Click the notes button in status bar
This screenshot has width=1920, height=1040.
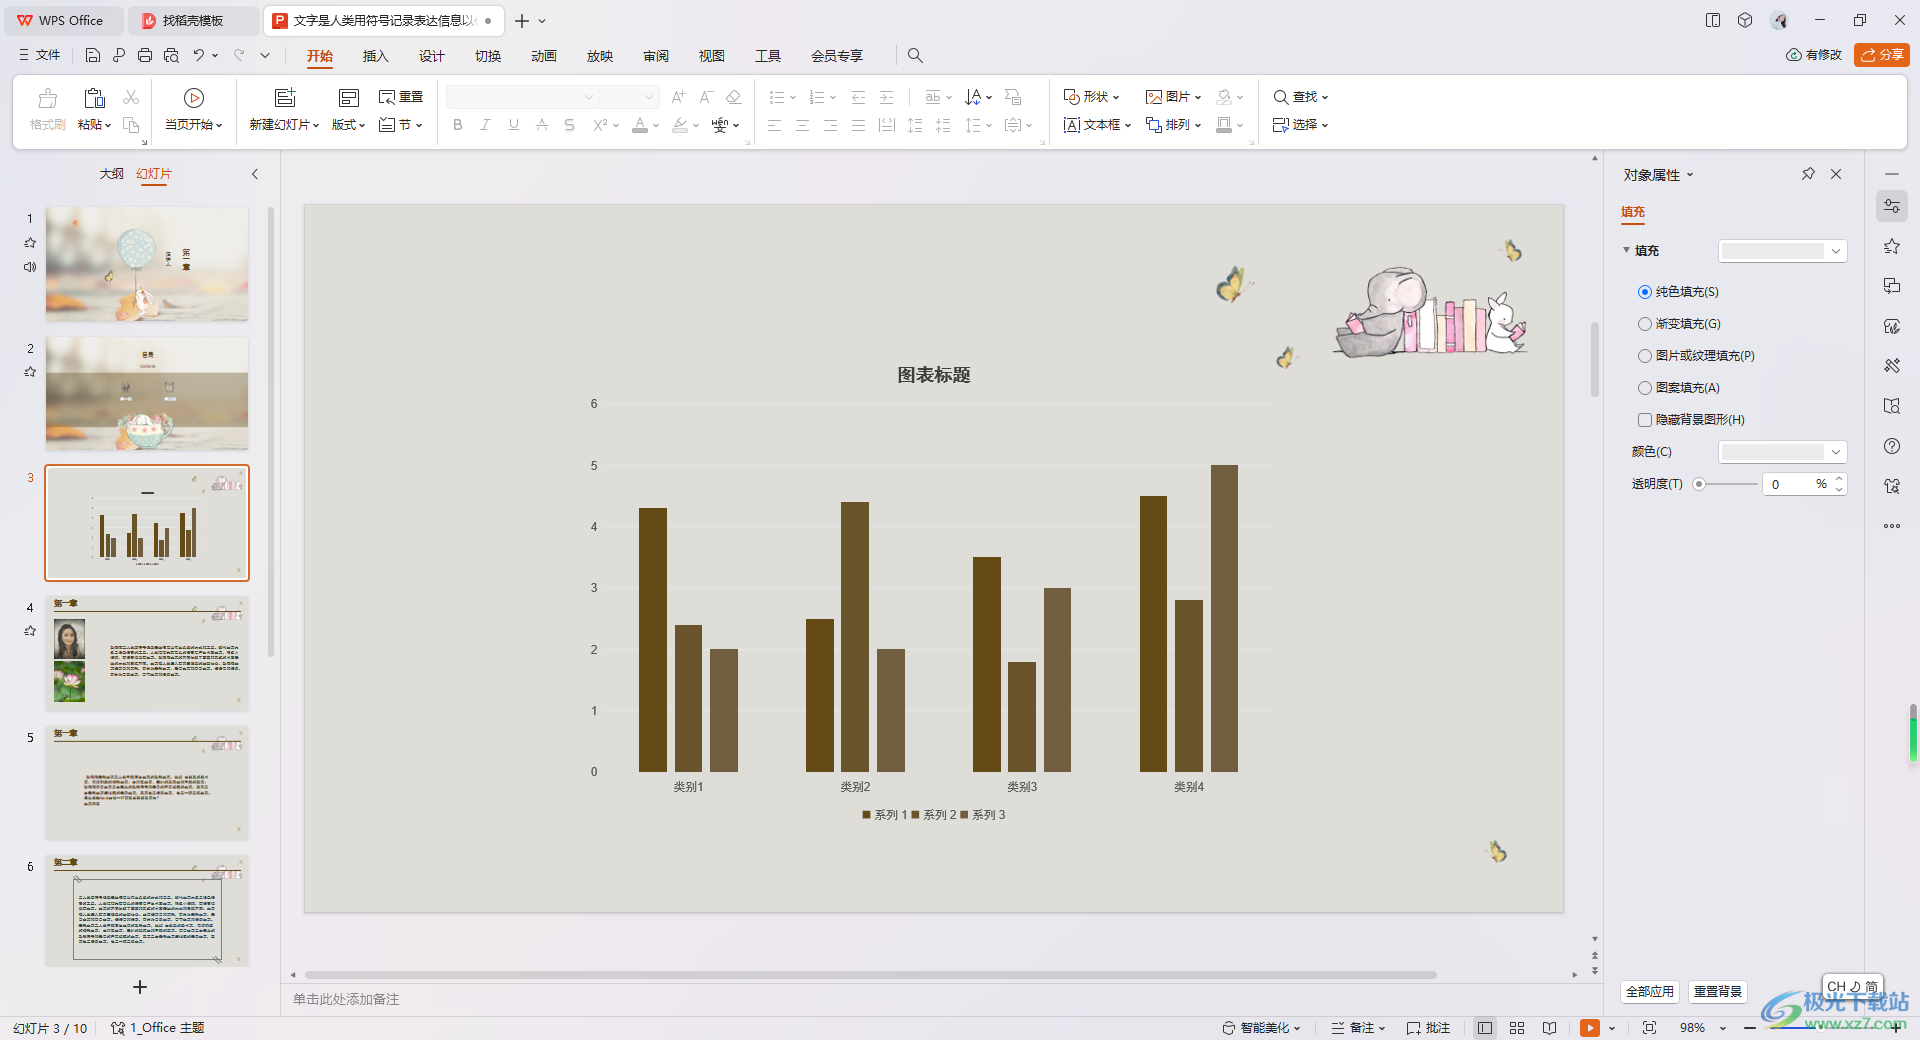point(1358,1028)
